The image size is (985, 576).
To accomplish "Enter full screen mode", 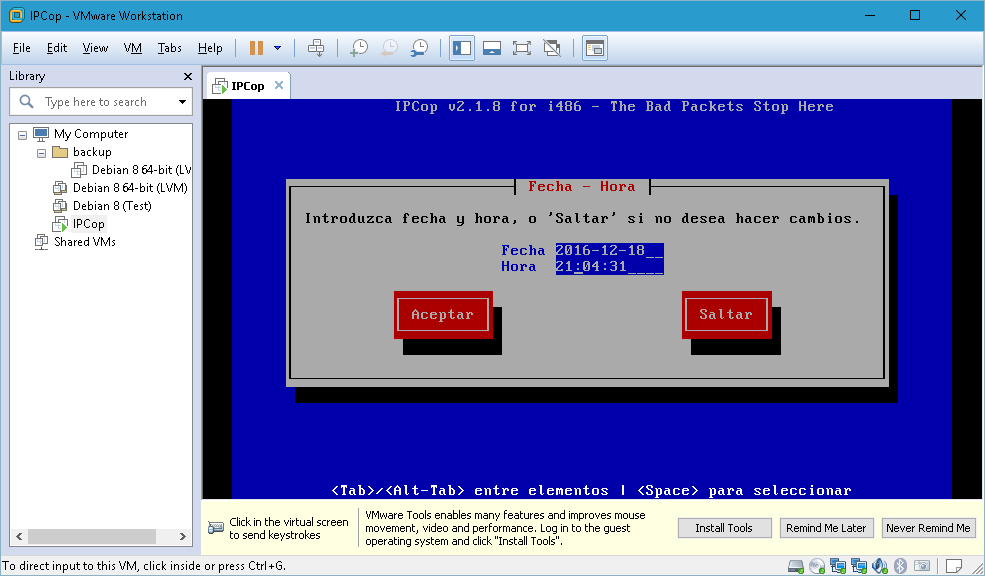I will [x=521, y=47].
